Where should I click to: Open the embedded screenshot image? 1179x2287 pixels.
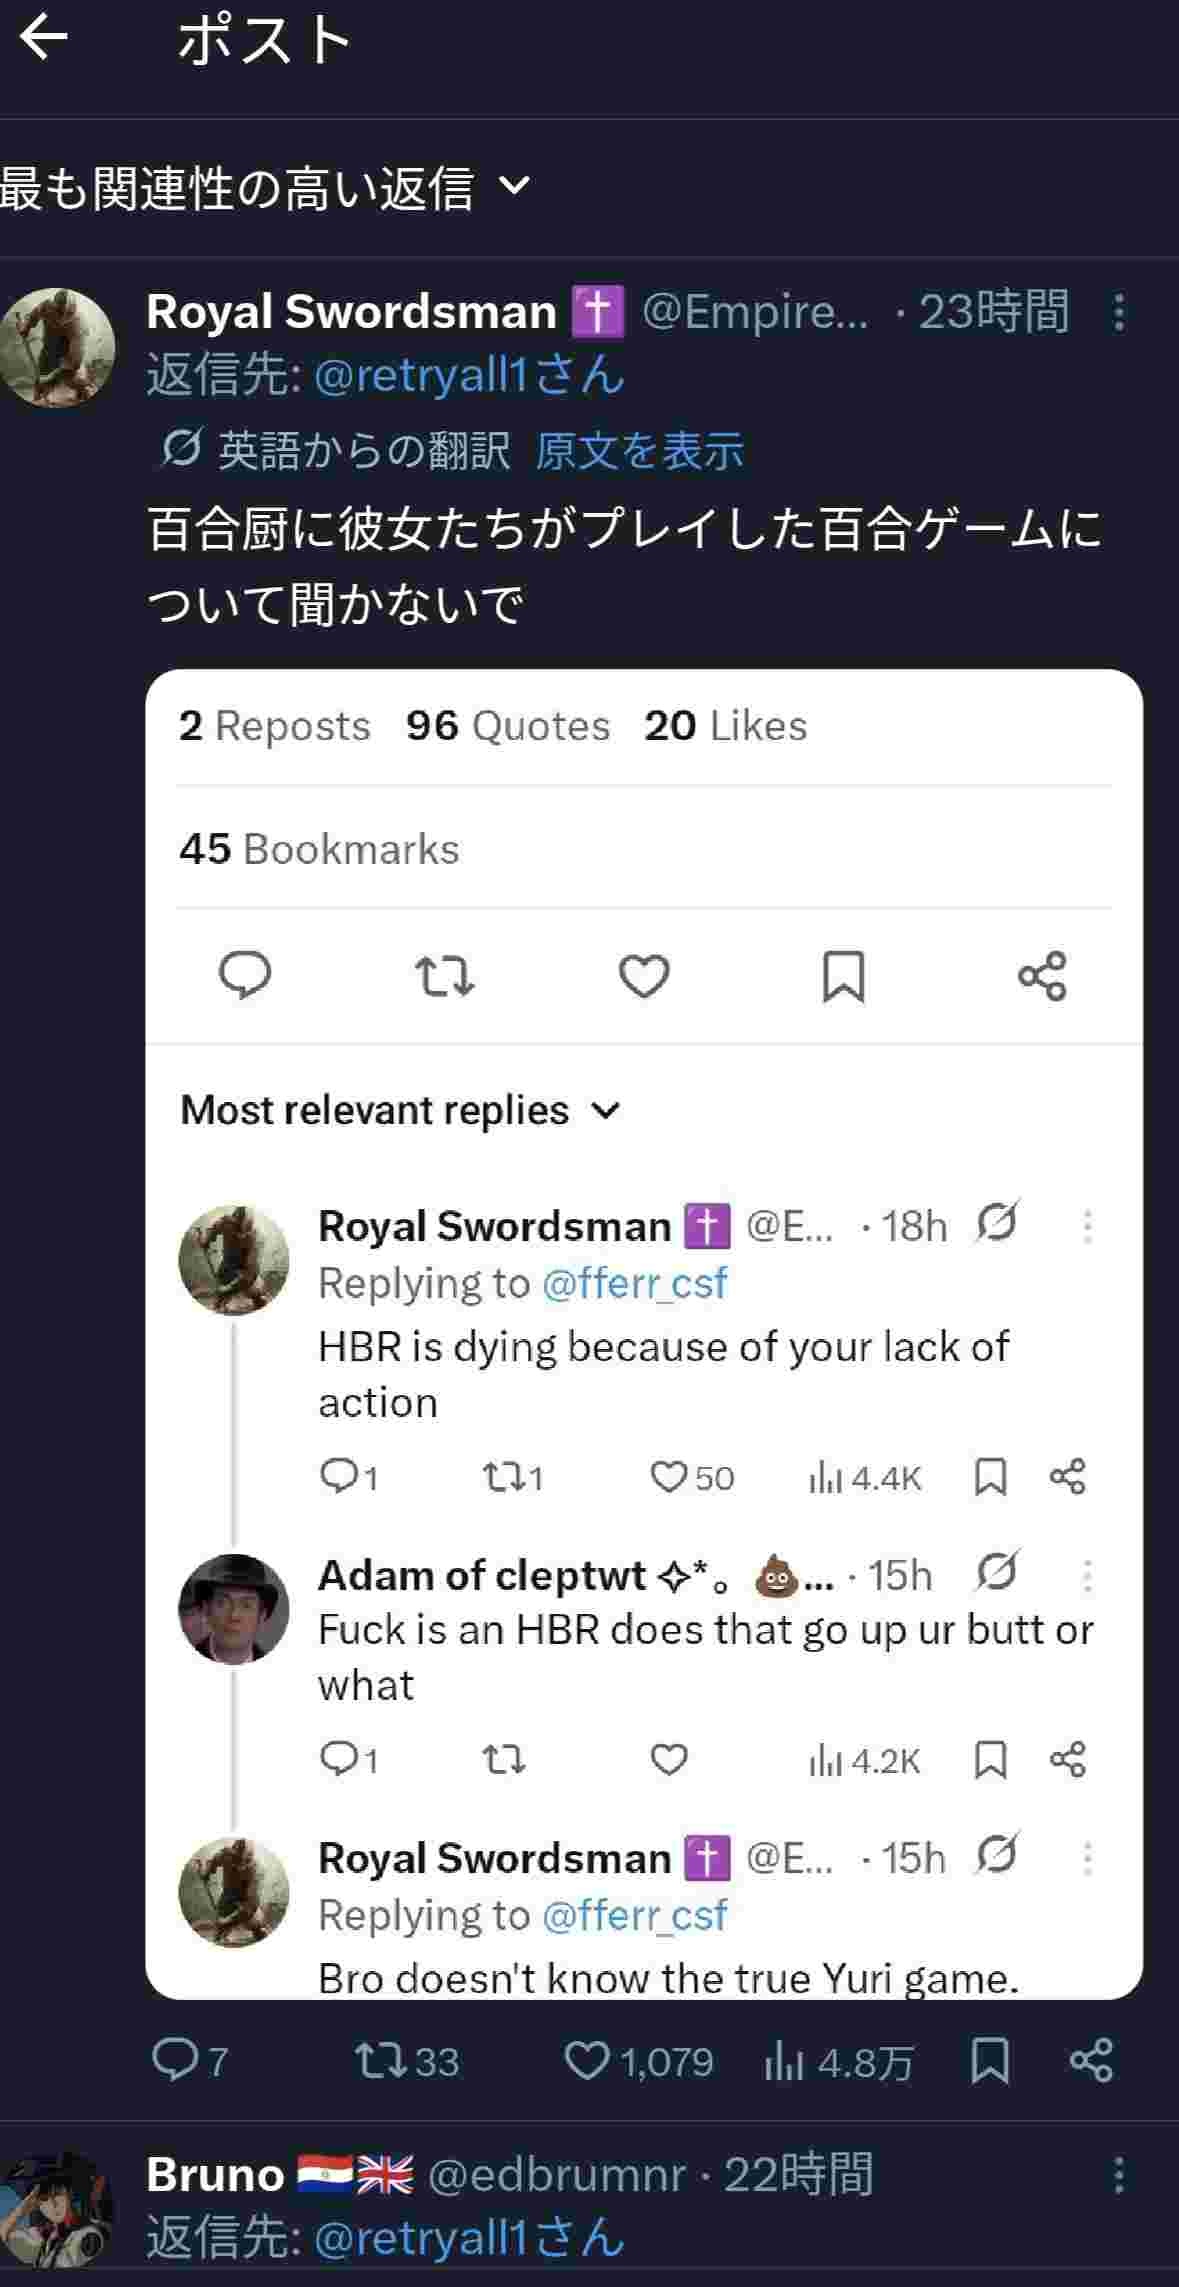[644, 1333]
